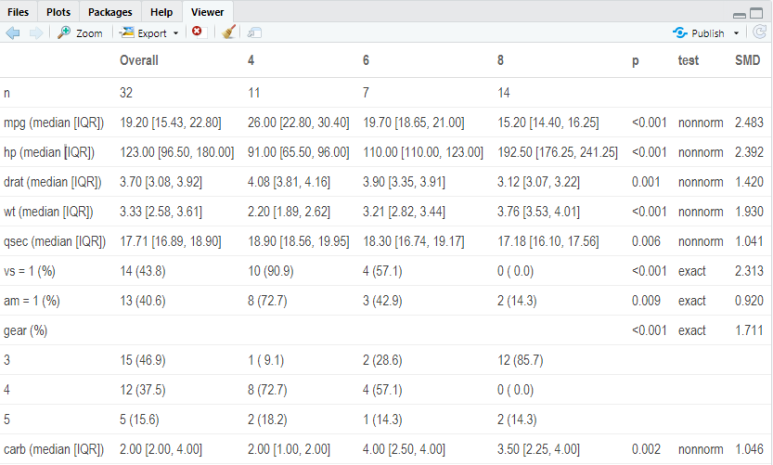773x465 pixels.
Task: Maximize the viewer pane
Action: (756, 13)
